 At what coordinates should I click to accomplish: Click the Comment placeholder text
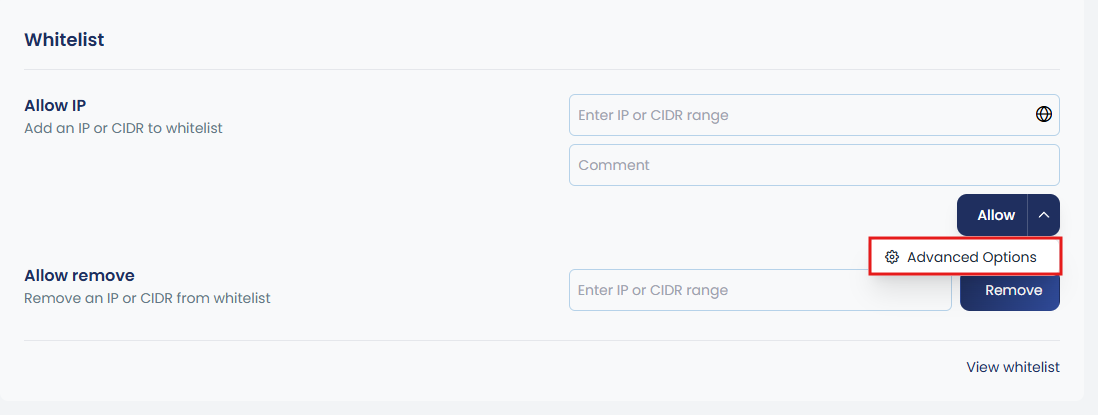point(613,165)
